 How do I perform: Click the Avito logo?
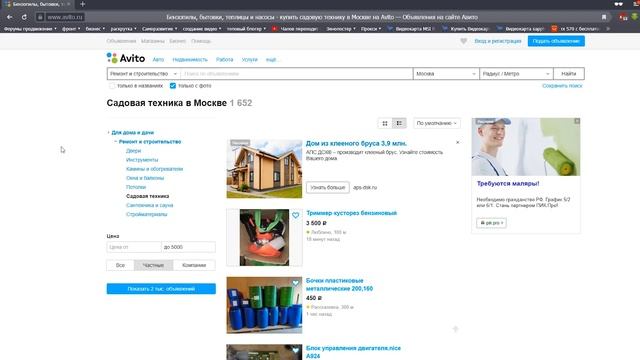tap(126, 58)
